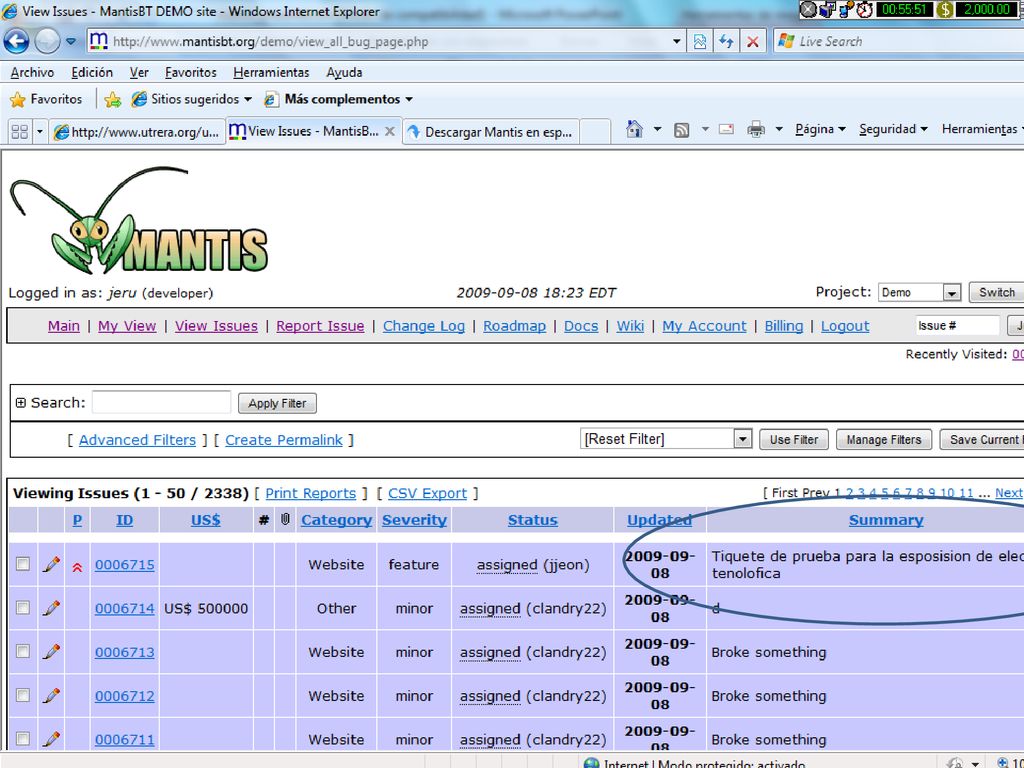
Task: Check the box for issue 0006712
Action: pos(23,695)
